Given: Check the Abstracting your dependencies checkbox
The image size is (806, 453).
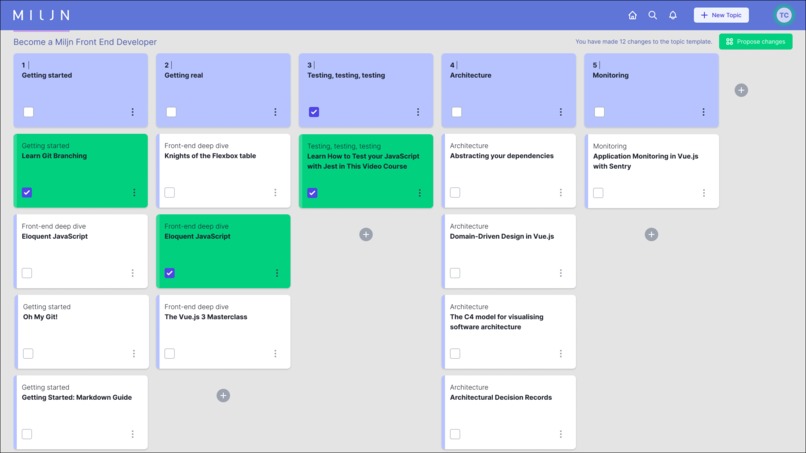Looking at the screenshot, I should click(455, 192).
